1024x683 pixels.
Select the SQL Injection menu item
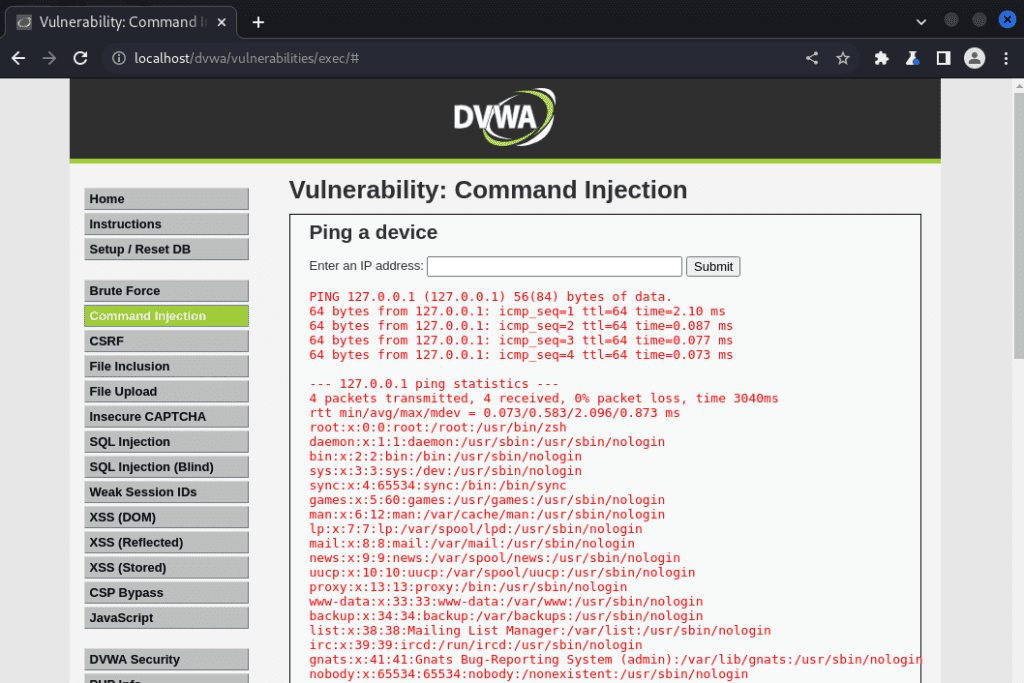point(167,441)
